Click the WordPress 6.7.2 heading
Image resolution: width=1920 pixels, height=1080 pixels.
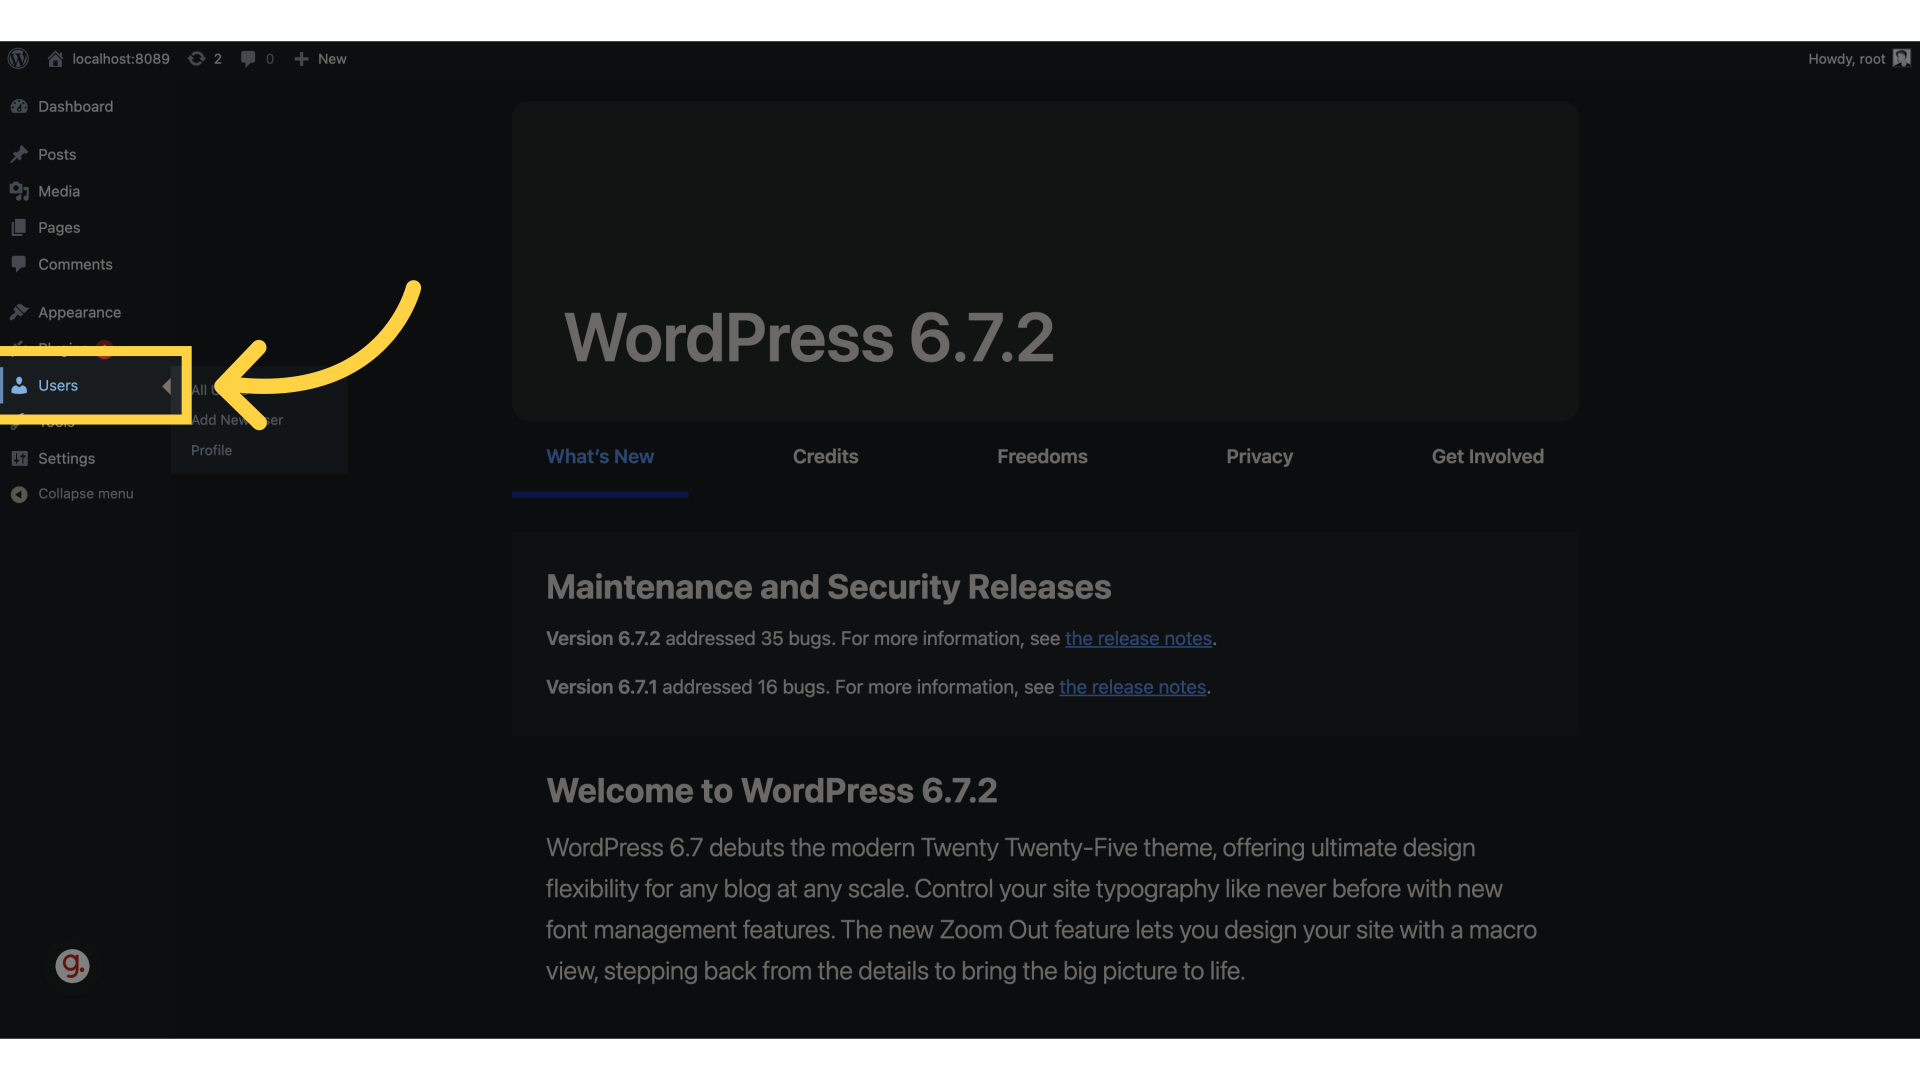809,338
